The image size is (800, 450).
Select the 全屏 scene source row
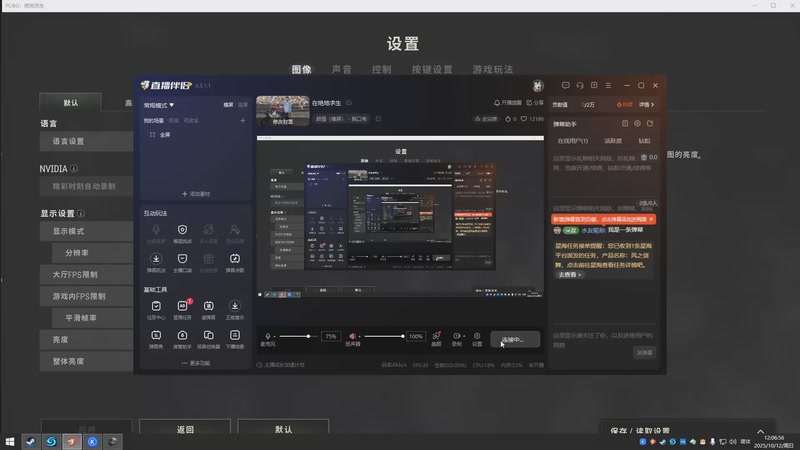pyautogui.click(x=196, y=135)
